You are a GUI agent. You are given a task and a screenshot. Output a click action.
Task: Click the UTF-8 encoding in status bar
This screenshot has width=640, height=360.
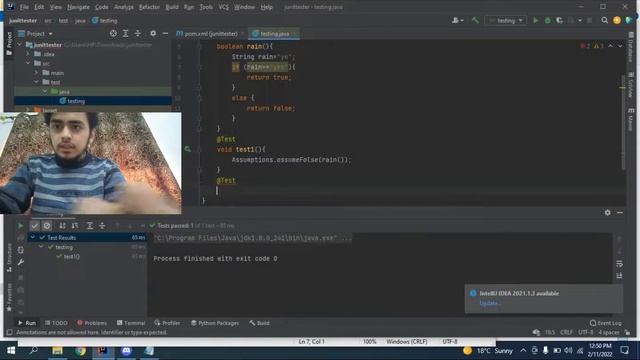click(x=585, y=332)
